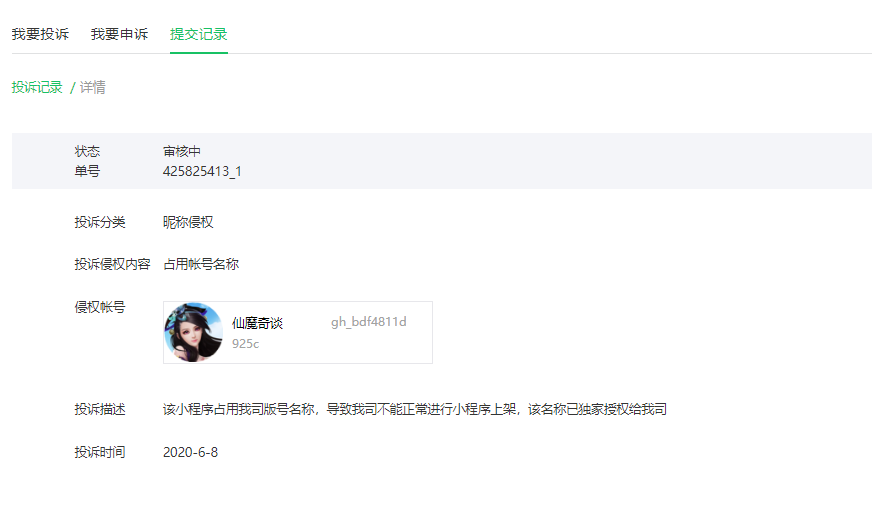
Task: Select the 提交记录 tab
Action: [199, 34]
